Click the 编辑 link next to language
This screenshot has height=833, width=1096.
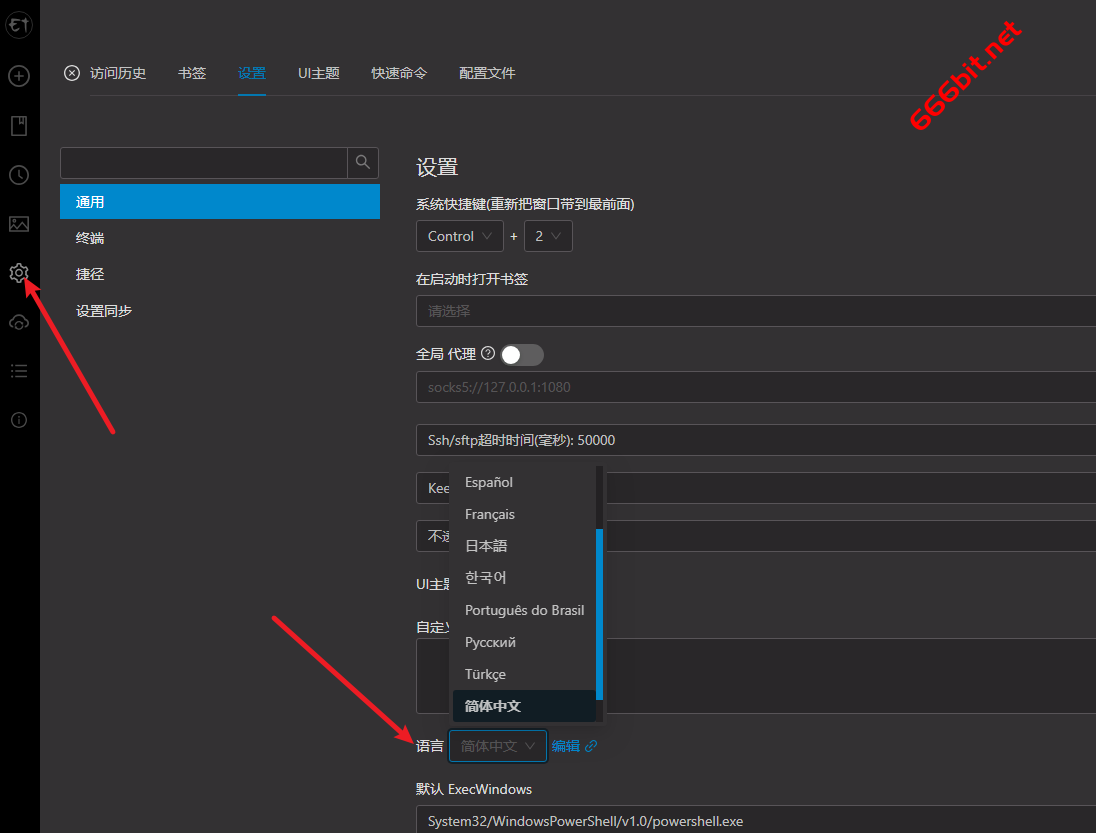click(565, 746)
